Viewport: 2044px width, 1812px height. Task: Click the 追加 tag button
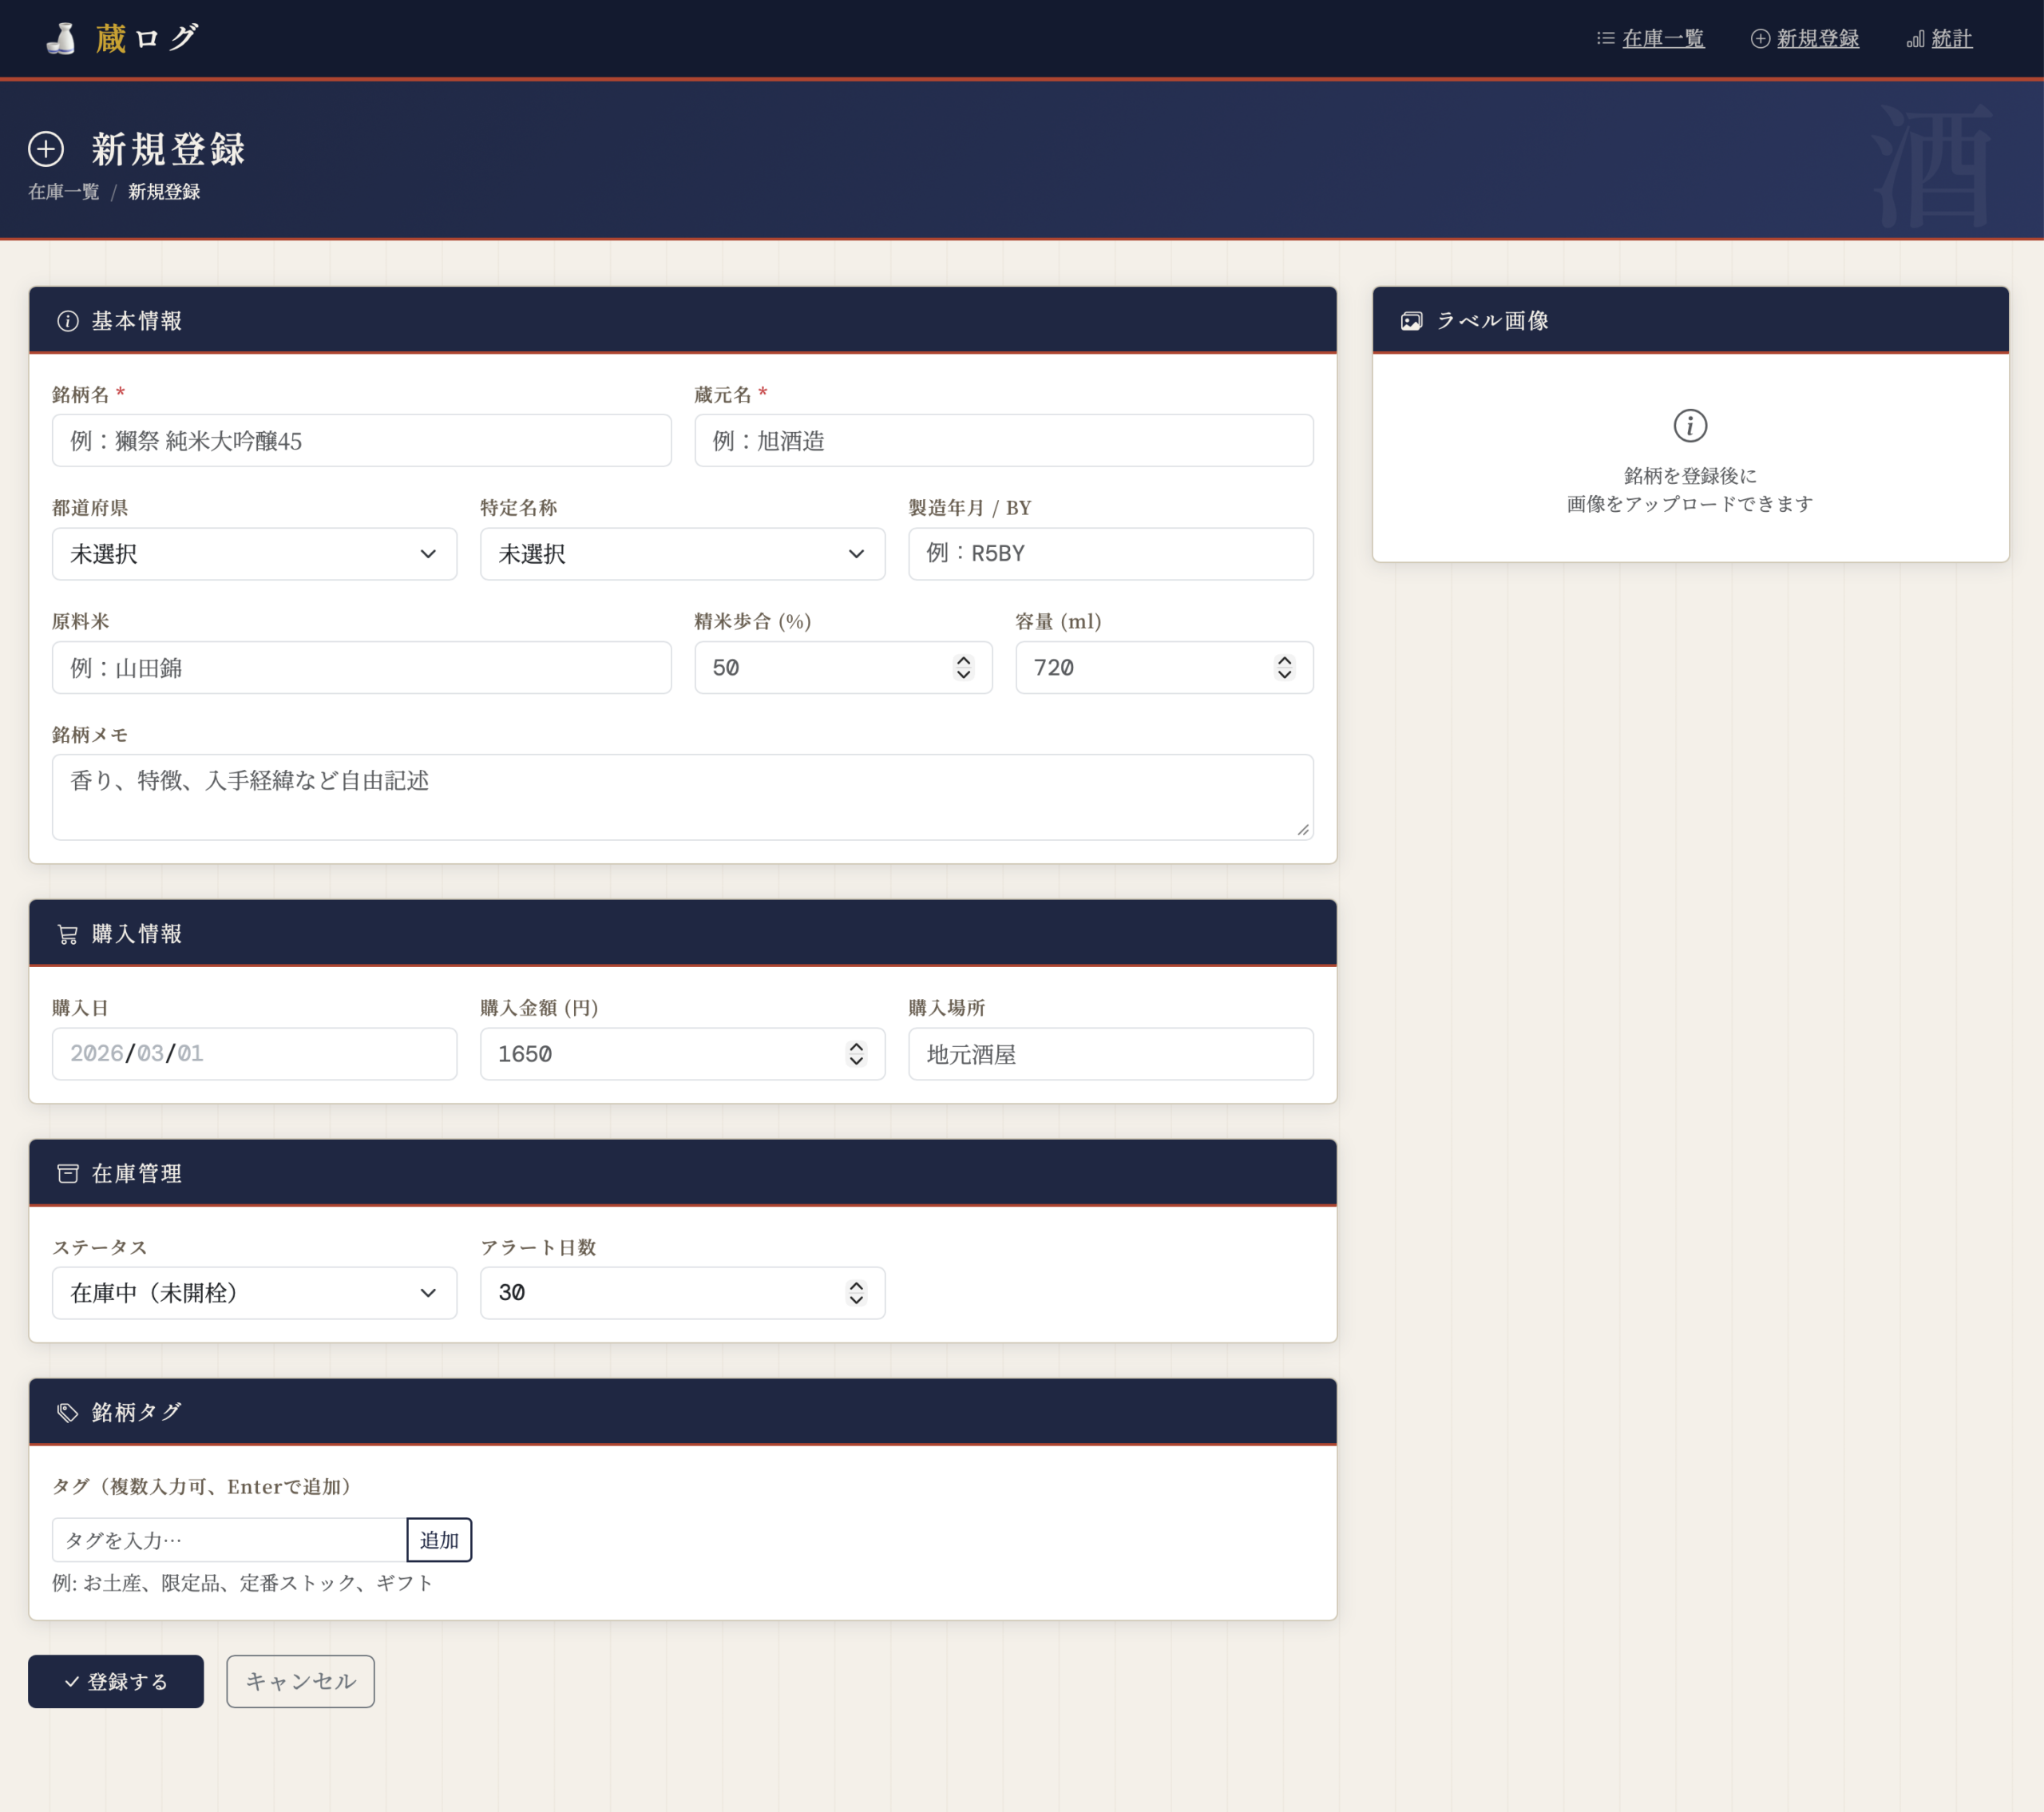pyautogui.click(x=439, y=1540)
